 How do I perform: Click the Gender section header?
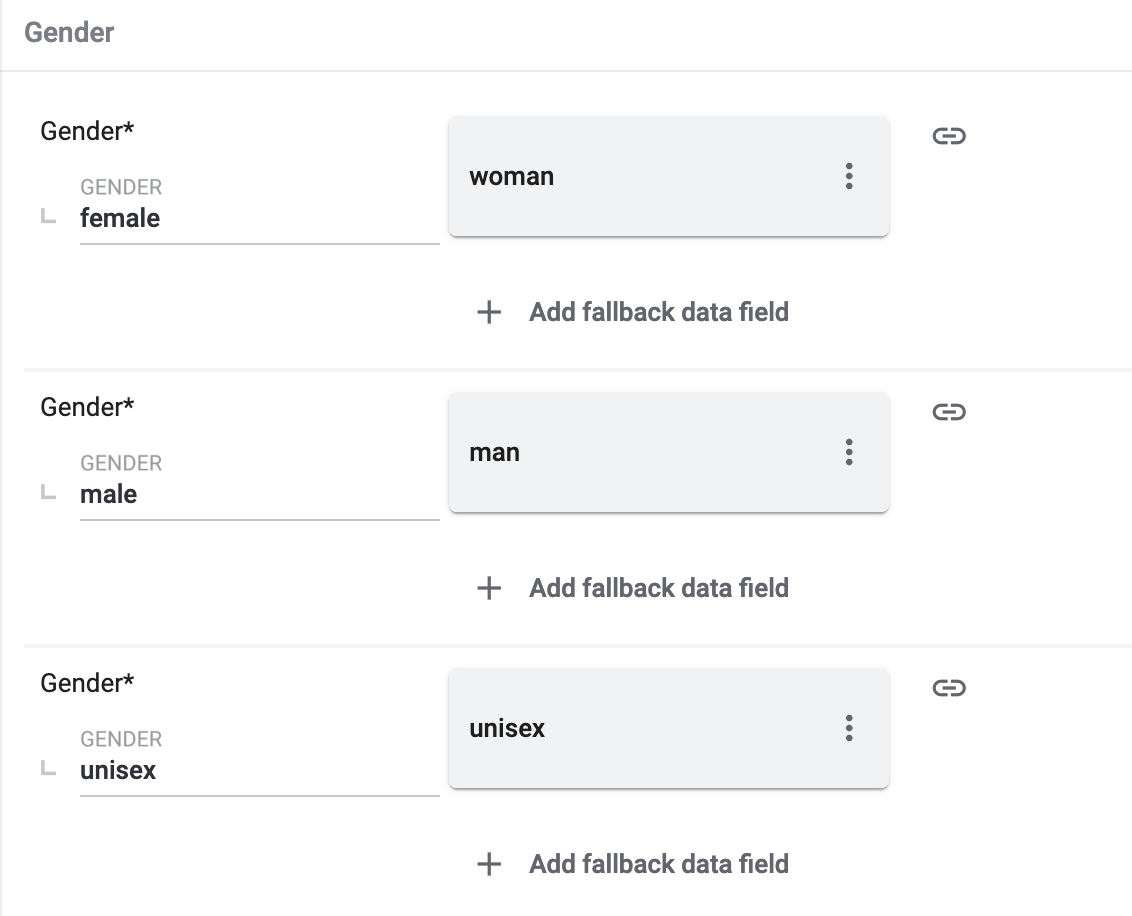click(69, 33)
